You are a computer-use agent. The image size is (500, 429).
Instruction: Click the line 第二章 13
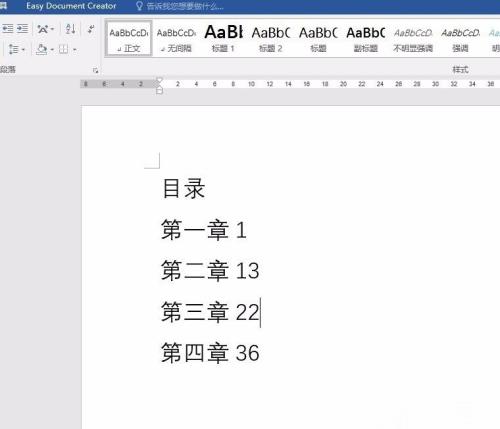pos(210,270)
